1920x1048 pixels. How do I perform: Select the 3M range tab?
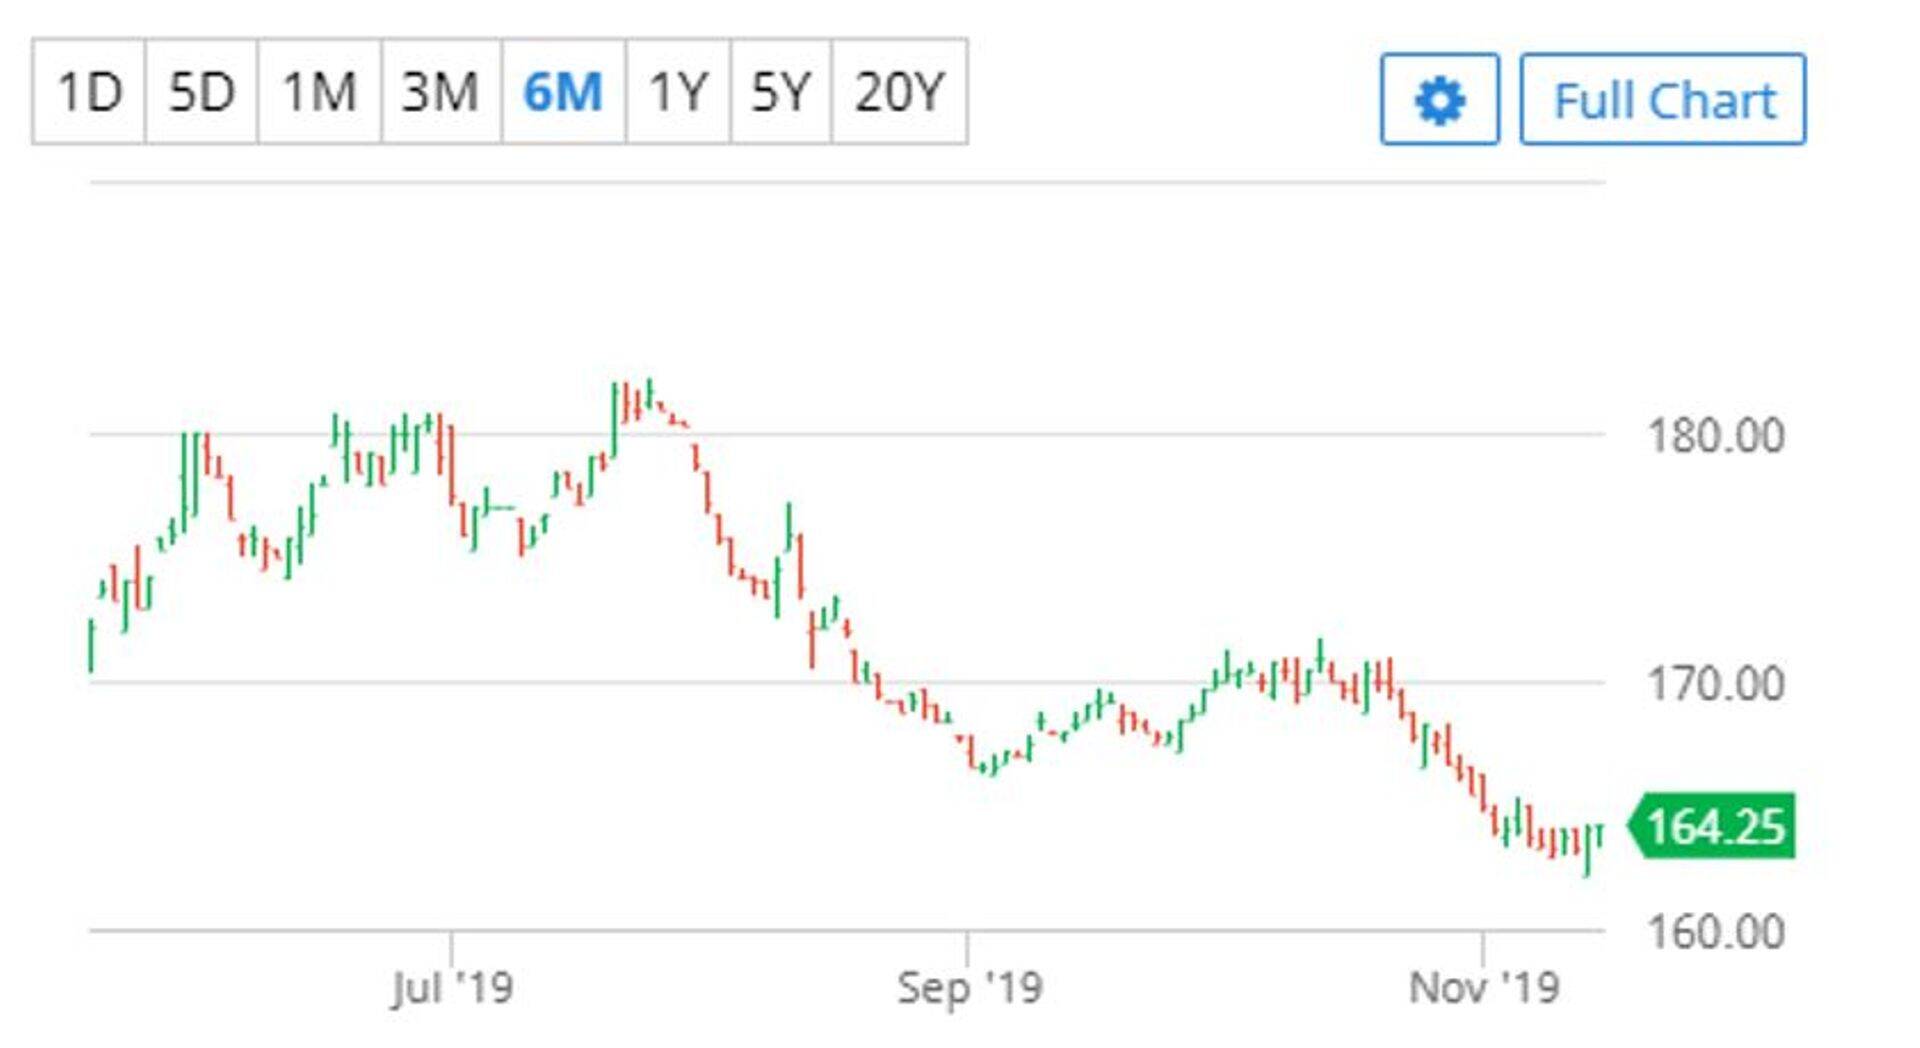tap(440, 92)
